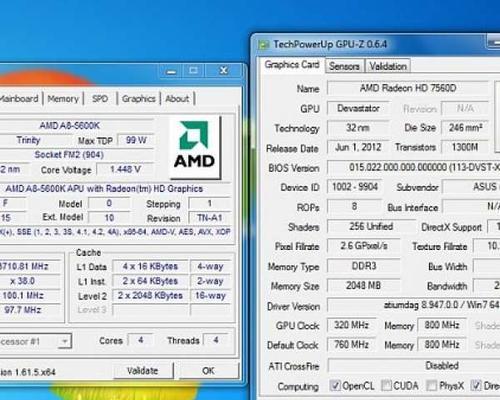This screenshot has width=500, height=400.
Task: Click the AMD logo in CPU-Z
Action: tap(195, 147)
